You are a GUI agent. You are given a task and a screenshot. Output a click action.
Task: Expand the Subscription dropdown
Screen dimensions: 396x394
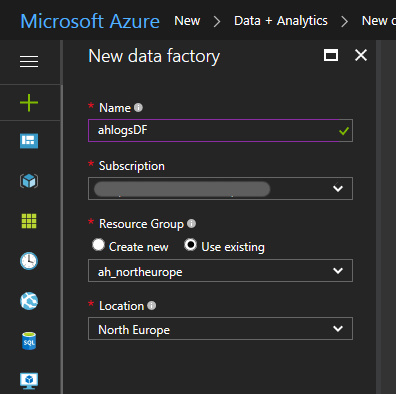coord(220,189)
